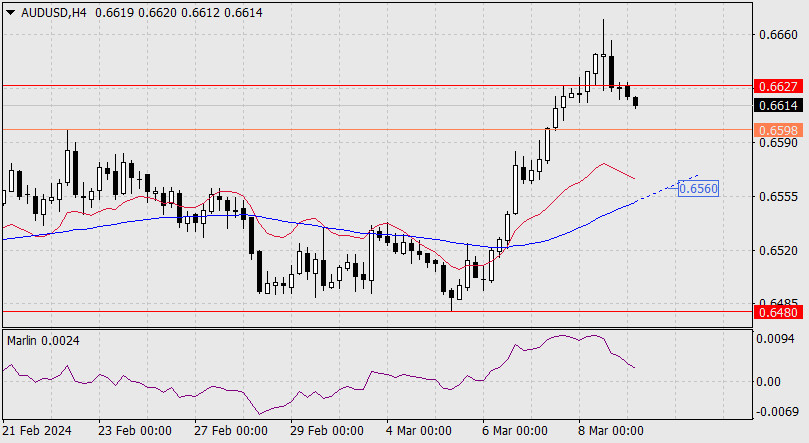Select the 4 Mar 00:00 date label
809x443 pixels.
[419, 431]
